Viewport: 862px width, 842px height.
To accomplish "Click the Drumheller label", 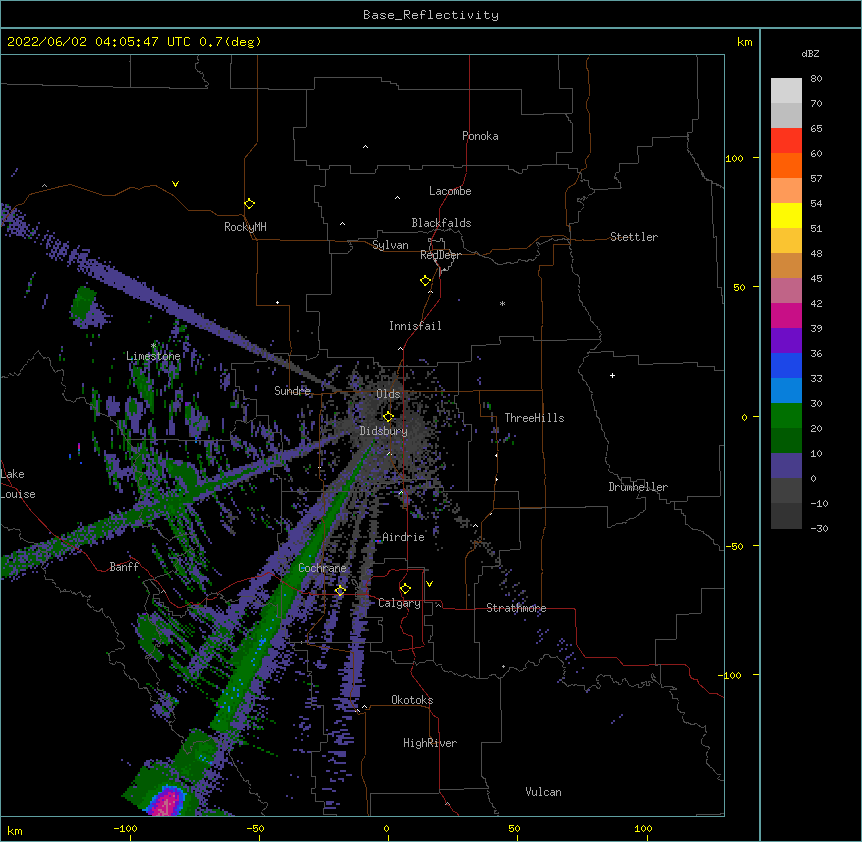I will point(638,487).
